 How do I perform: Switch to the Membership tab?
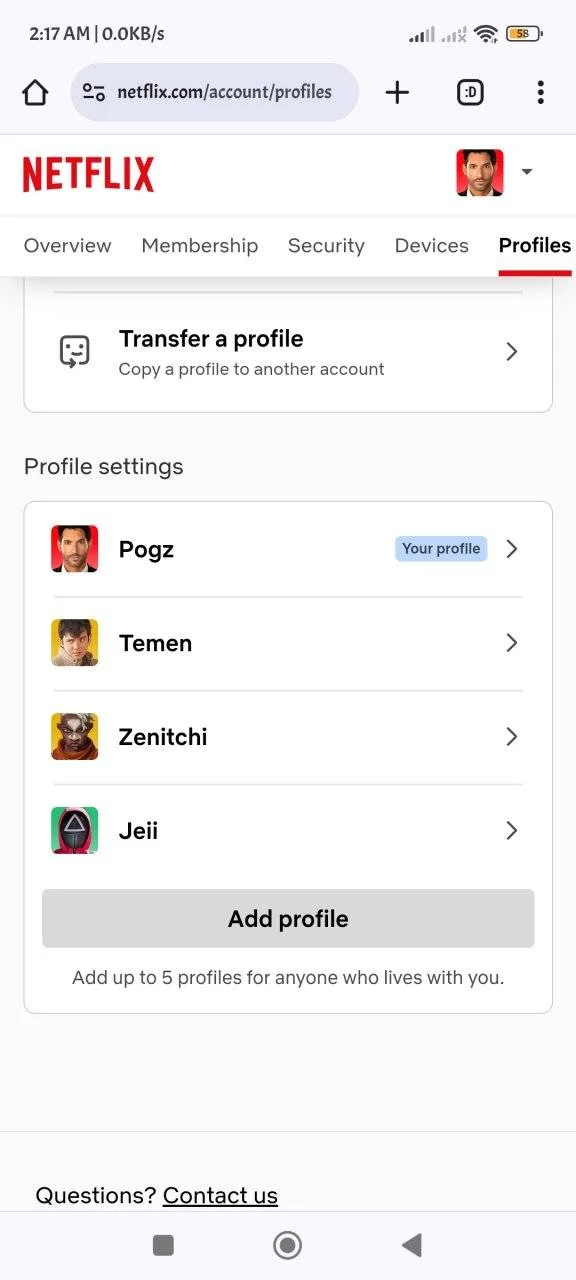coord(200,246)
